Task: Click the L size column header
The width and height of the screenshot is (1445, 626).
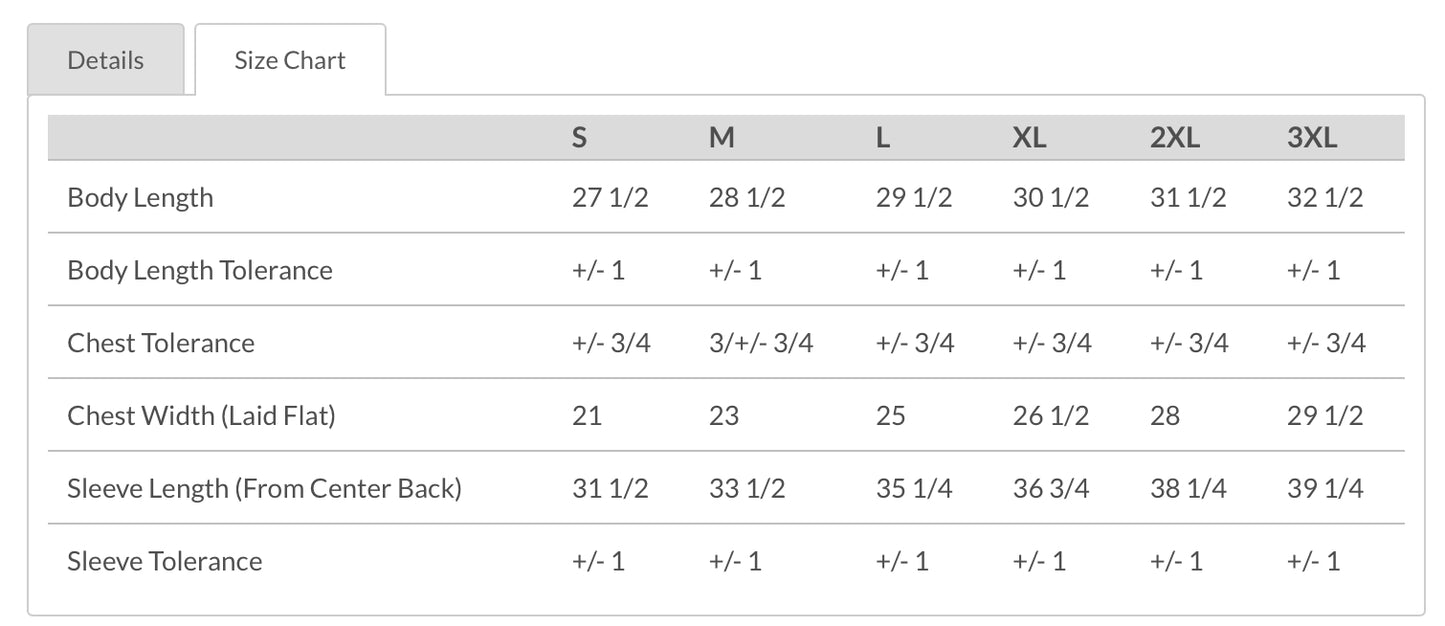Action: coord(882,138)
